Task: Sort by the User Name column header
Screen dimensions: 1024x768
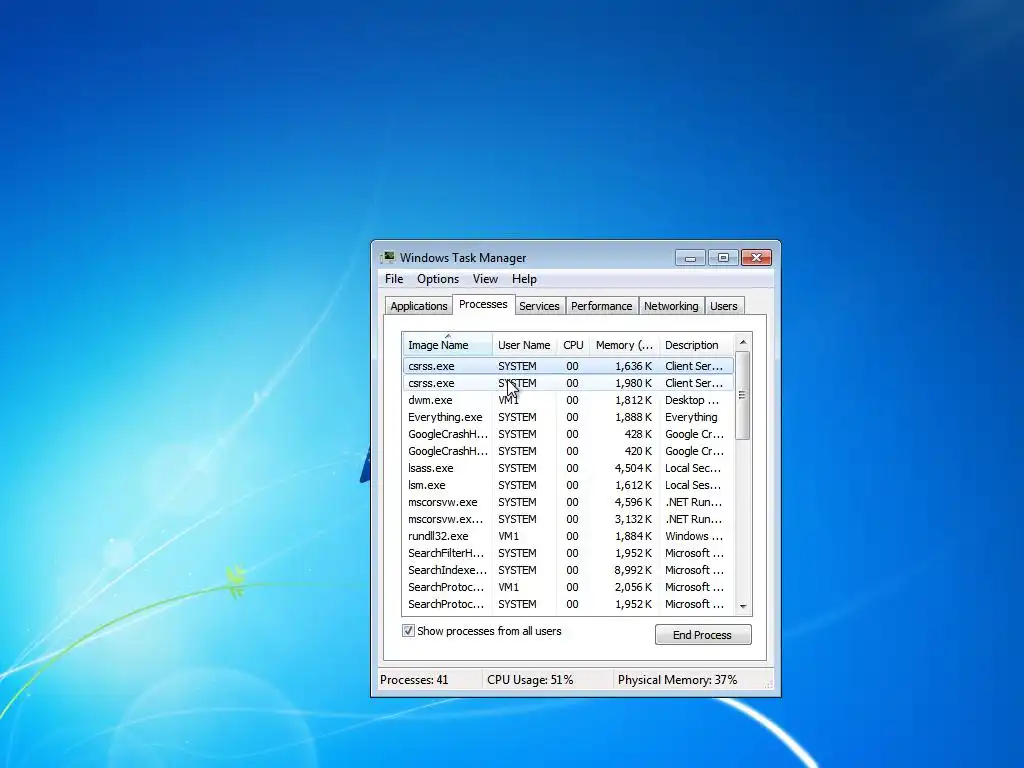Action: (524, 345)
